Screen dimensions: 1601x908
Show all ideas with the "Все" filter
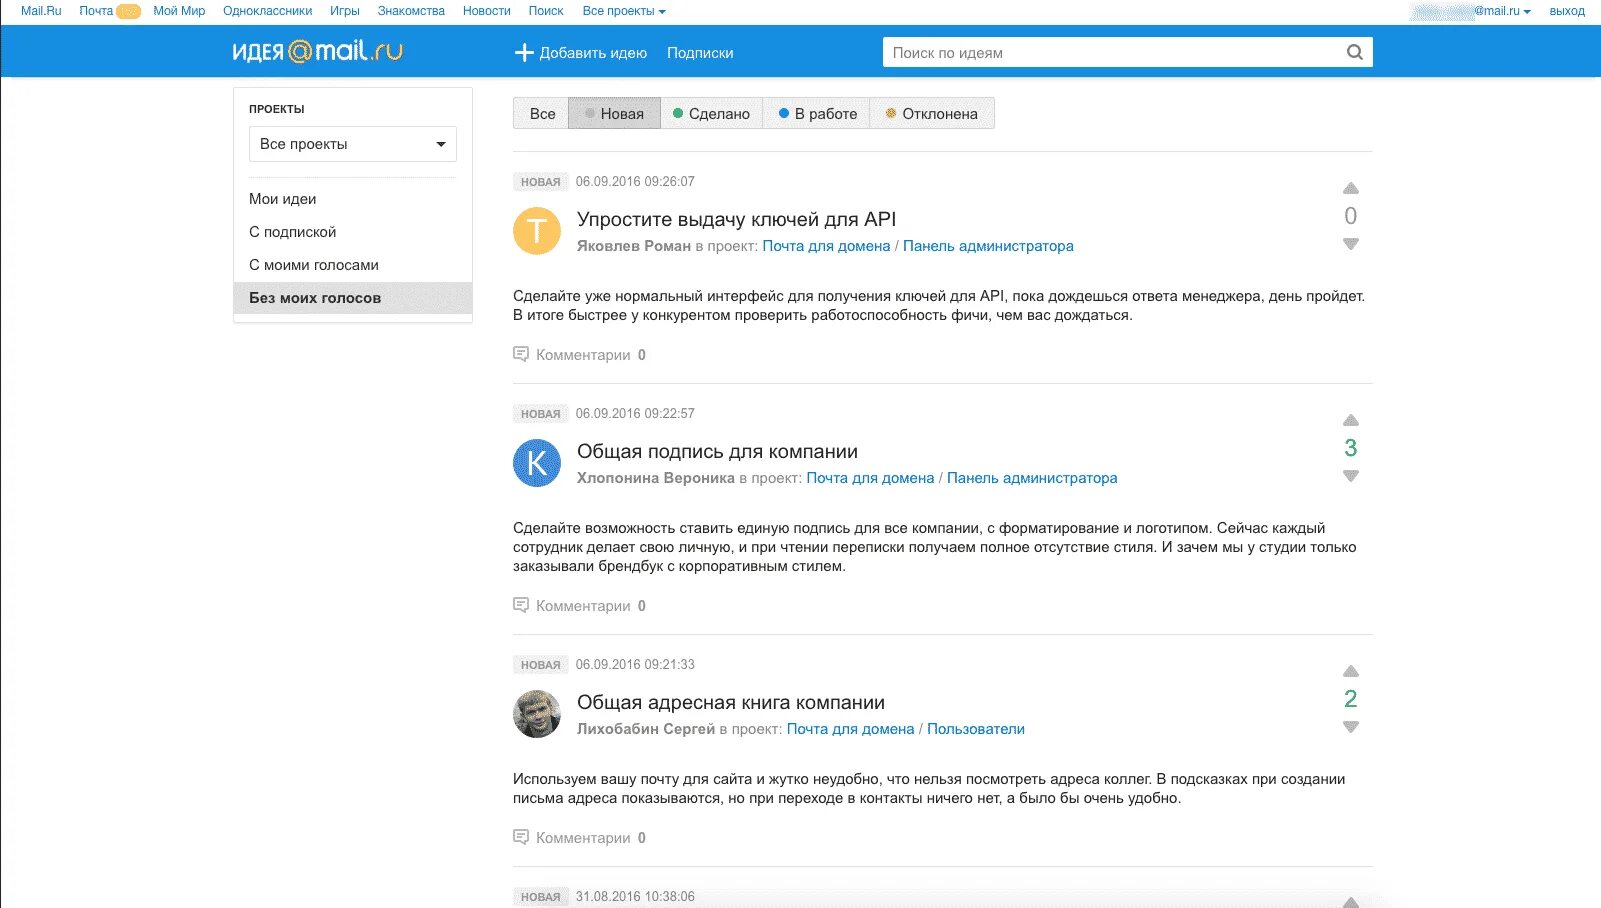tap(542, 113)
